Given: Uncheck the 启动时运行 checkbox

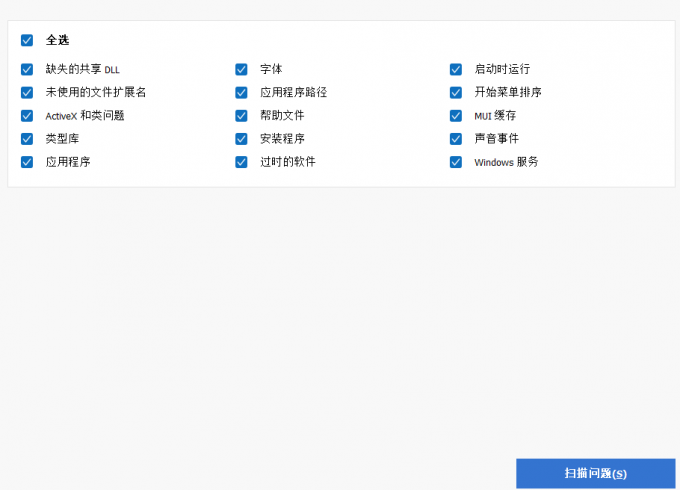Looking at the screenshot, I should tap(456, 69).
